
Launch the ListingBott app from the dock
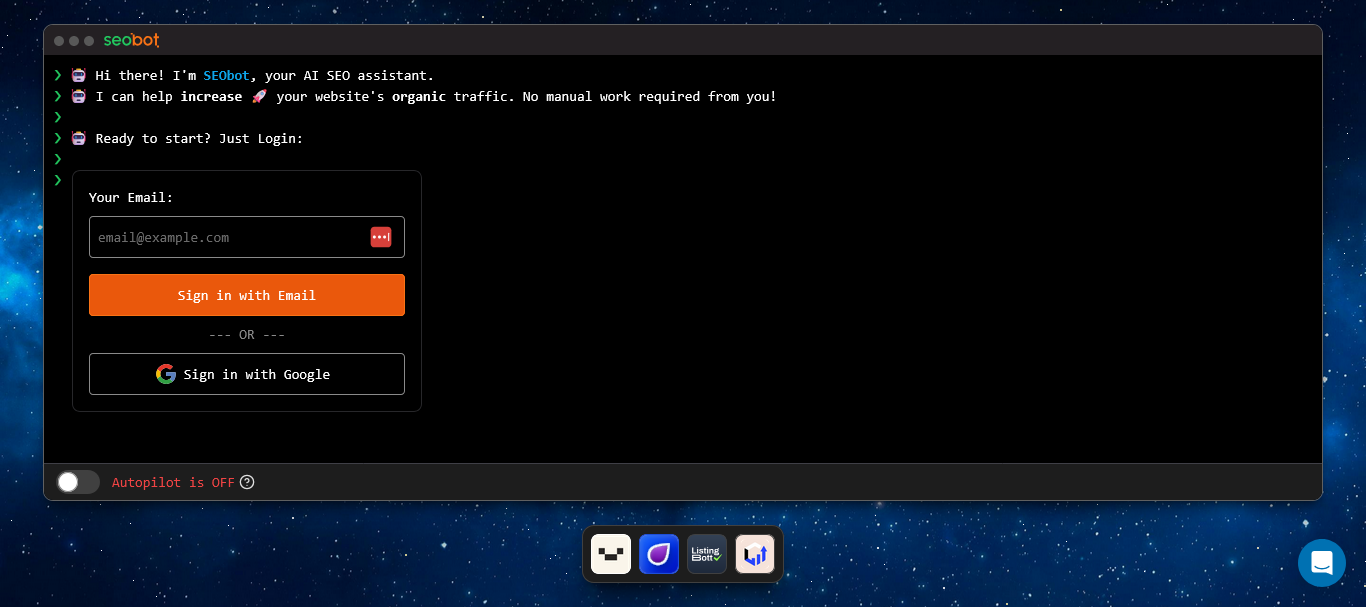(x=707, y=554)
